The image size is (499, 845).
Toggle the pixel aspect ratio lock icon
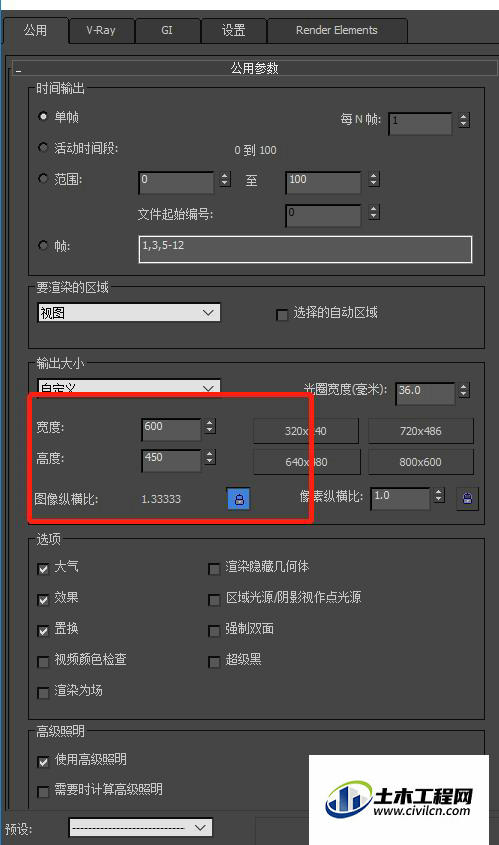467,498
